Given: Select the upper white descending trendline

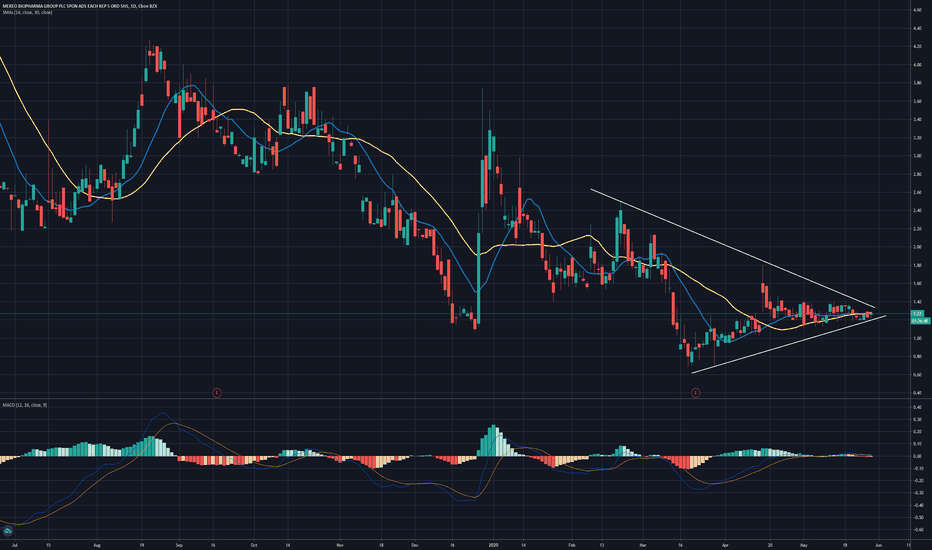Looking at the screenshot, I should coord(732,249).
